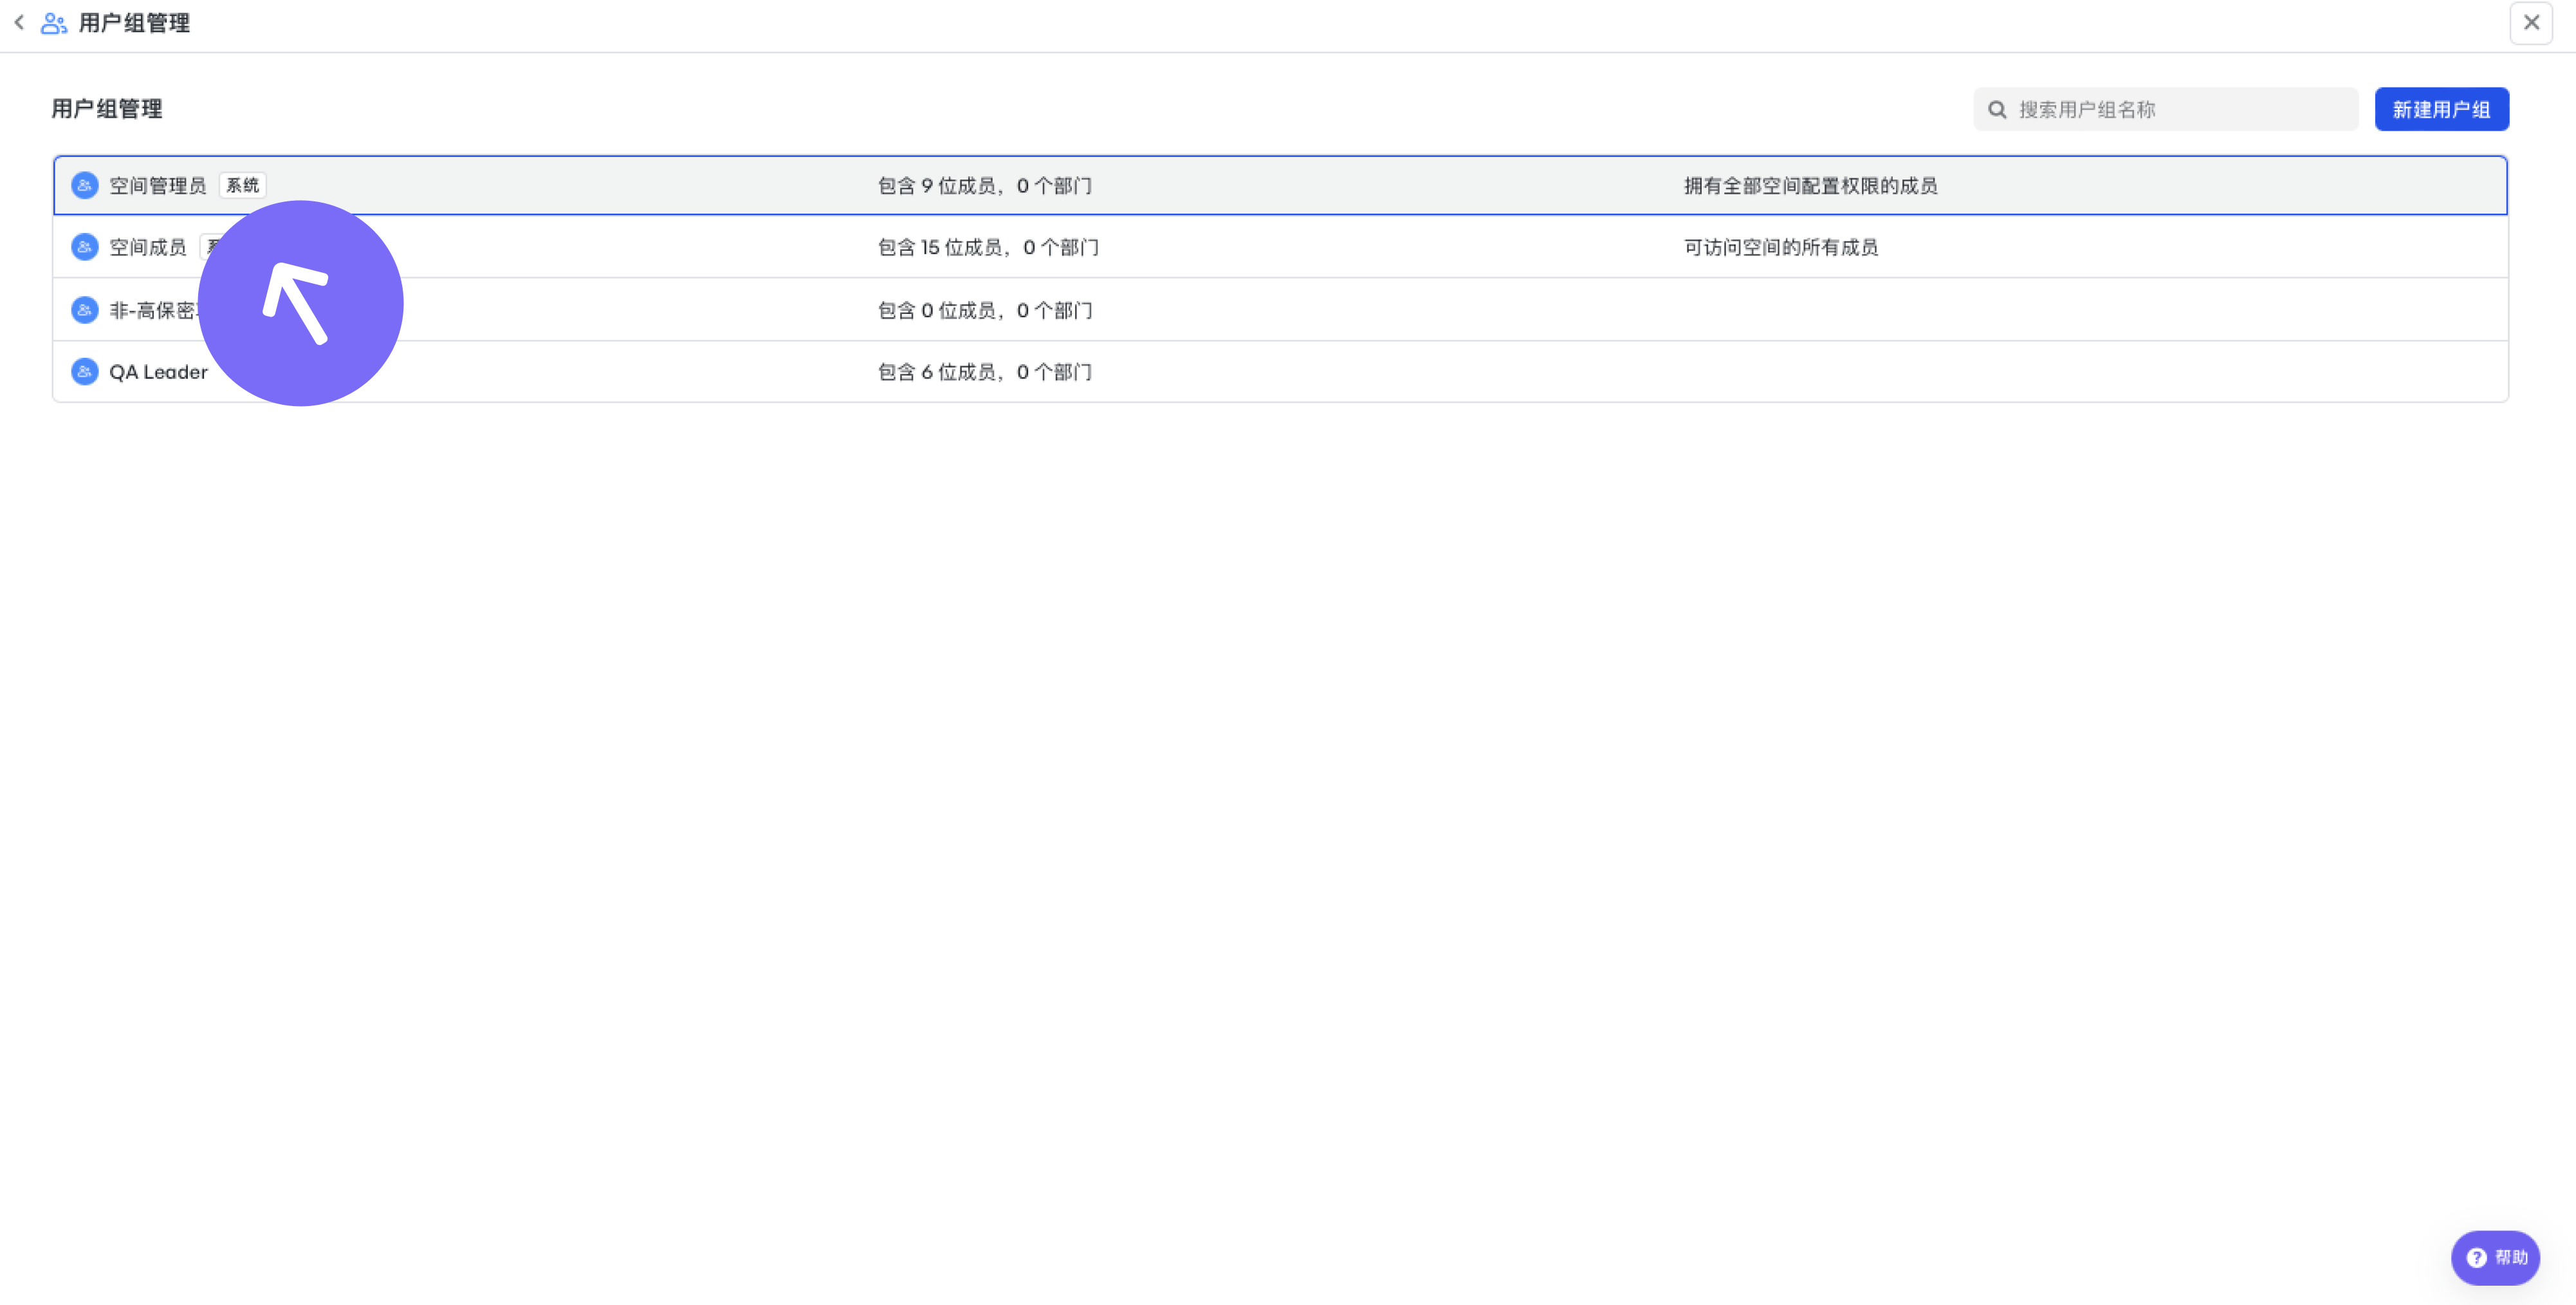Viewport: 2576px width, 1305px height.
Task: Click the QA Leader group avatar icon
Action: point(85,372)
